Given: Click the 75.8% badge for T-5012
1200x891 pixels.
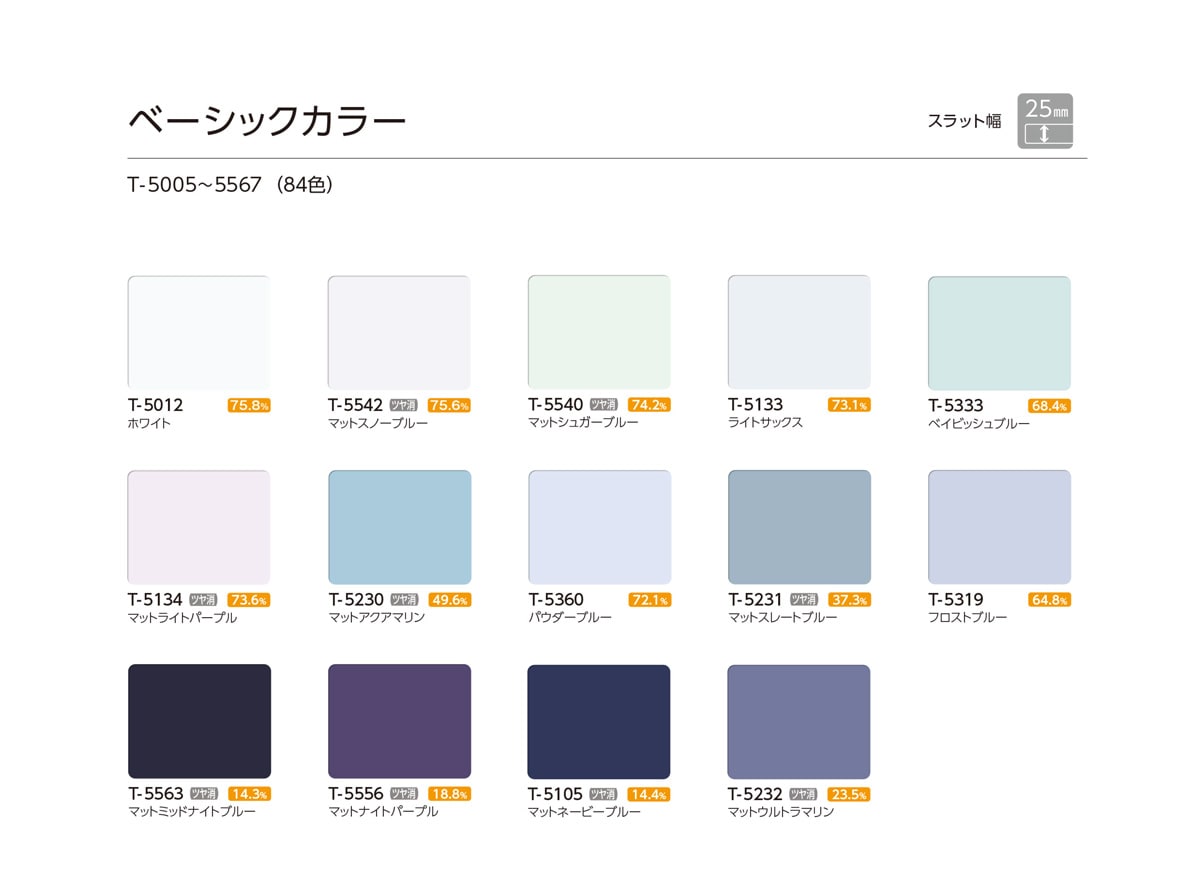Looking at the screenshot, I should point(249,405).
